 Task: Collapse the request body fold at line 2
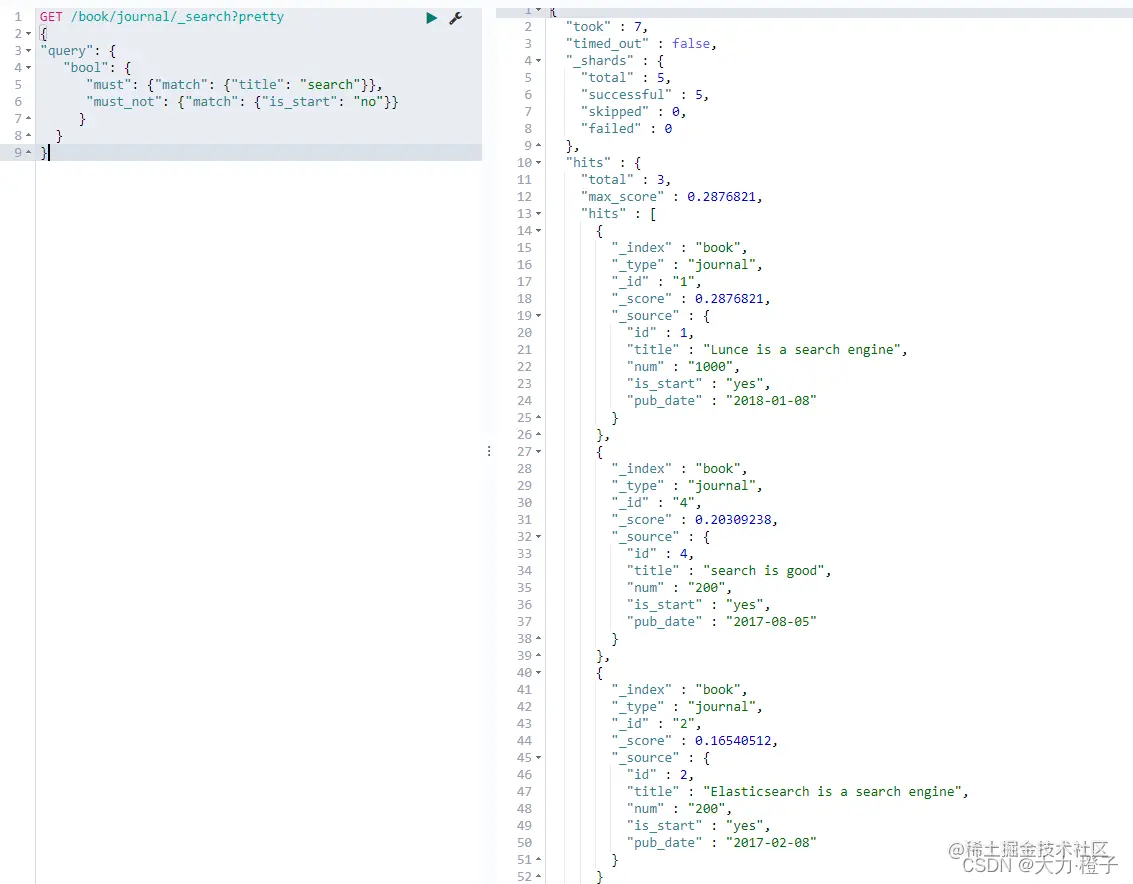pyautogui.click(x=28, y=34)
